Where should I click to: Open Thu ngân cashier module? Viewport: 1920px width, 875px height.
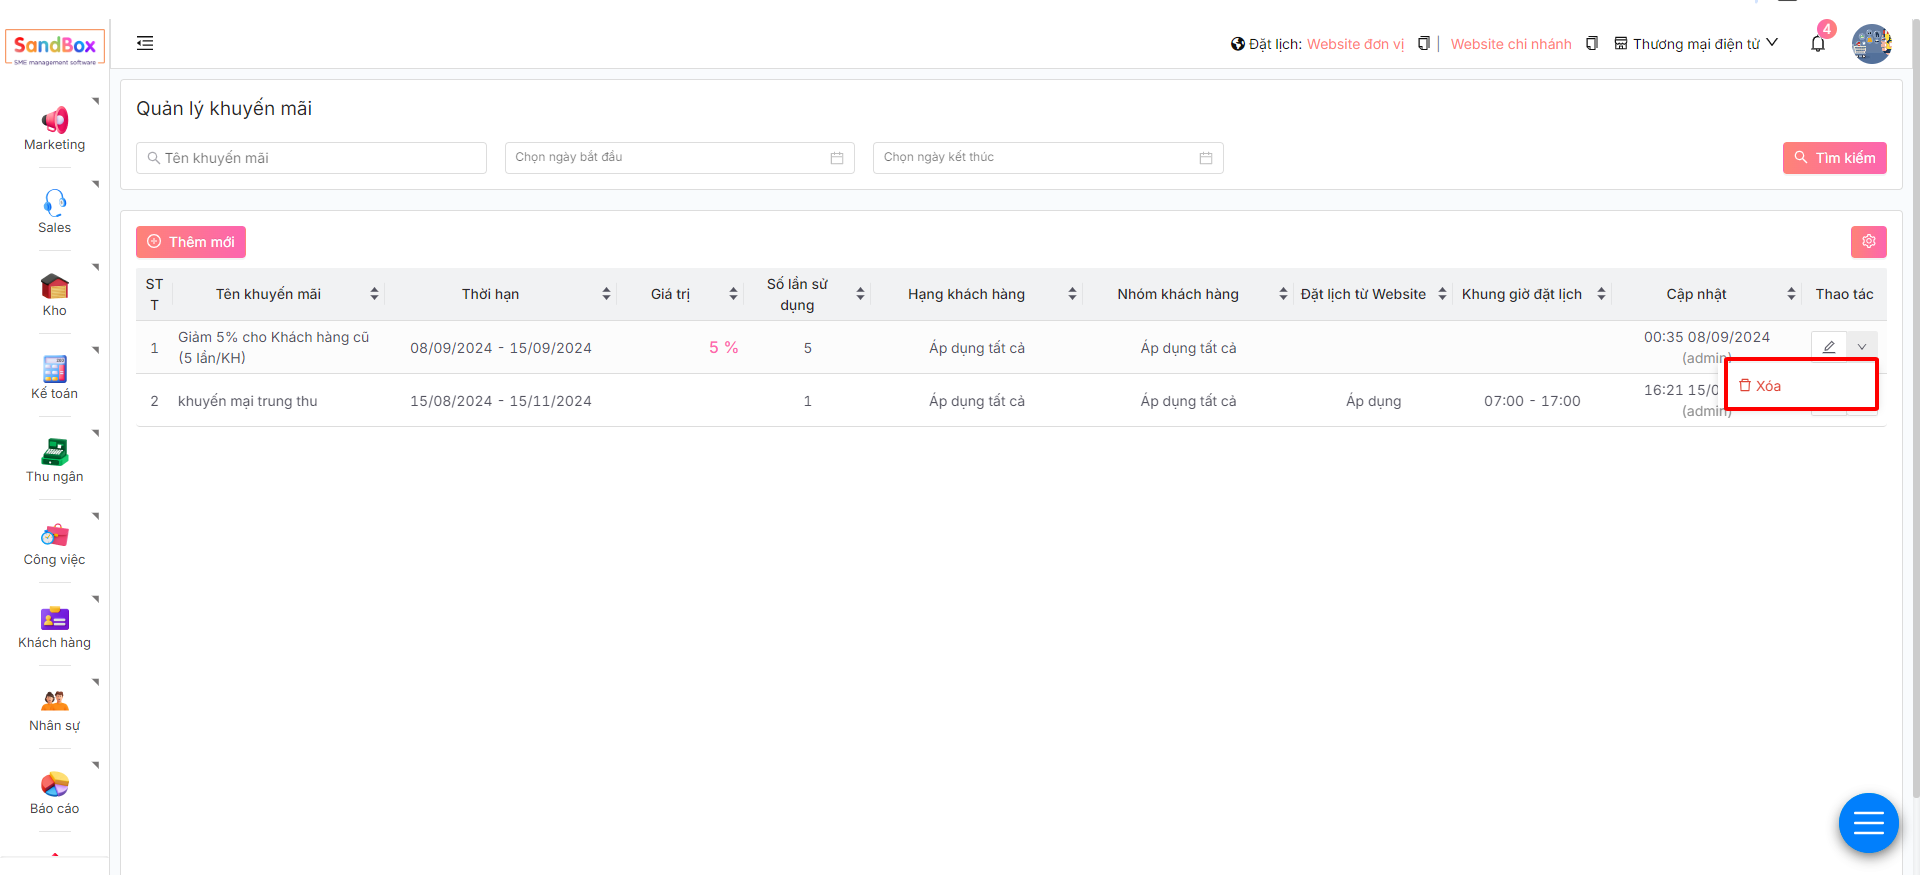[x=54, y=453]
